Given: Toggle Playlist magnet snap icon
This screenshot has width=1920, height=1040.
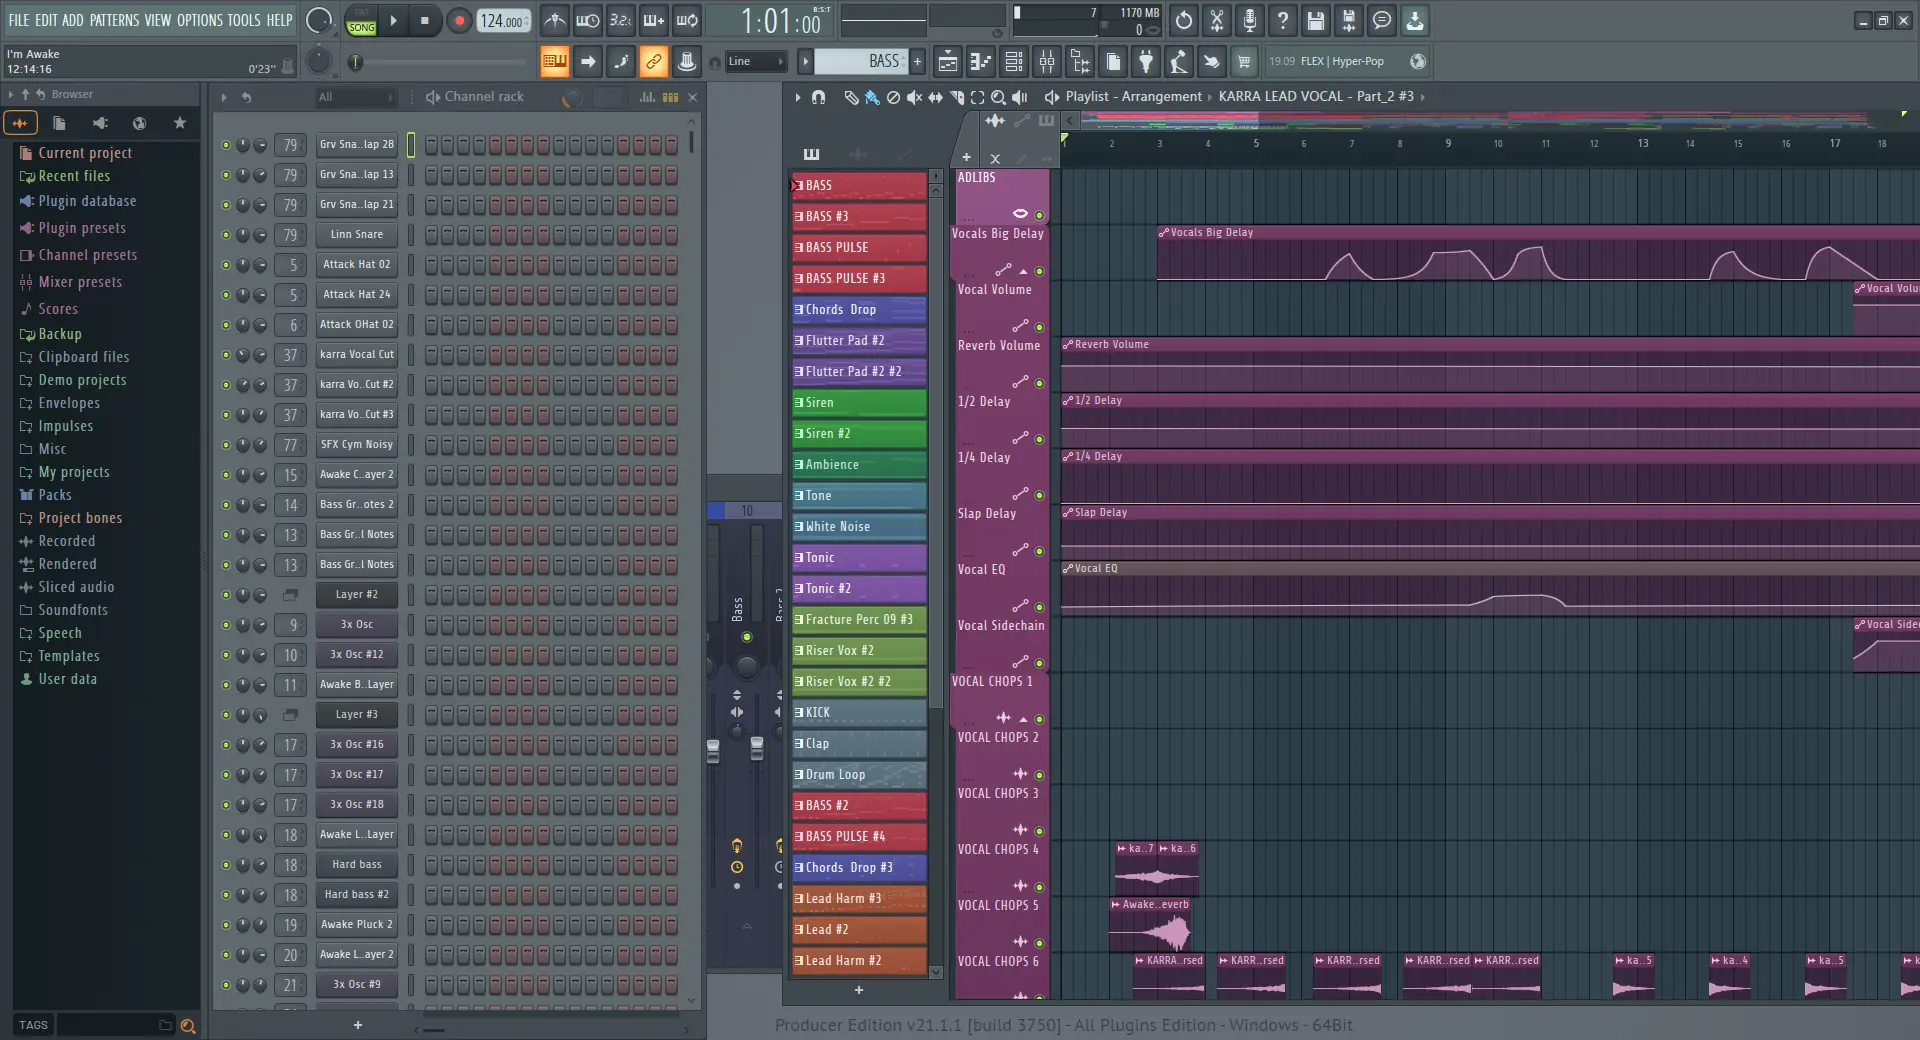Looking at the screenshot, I should pos(819,97).
